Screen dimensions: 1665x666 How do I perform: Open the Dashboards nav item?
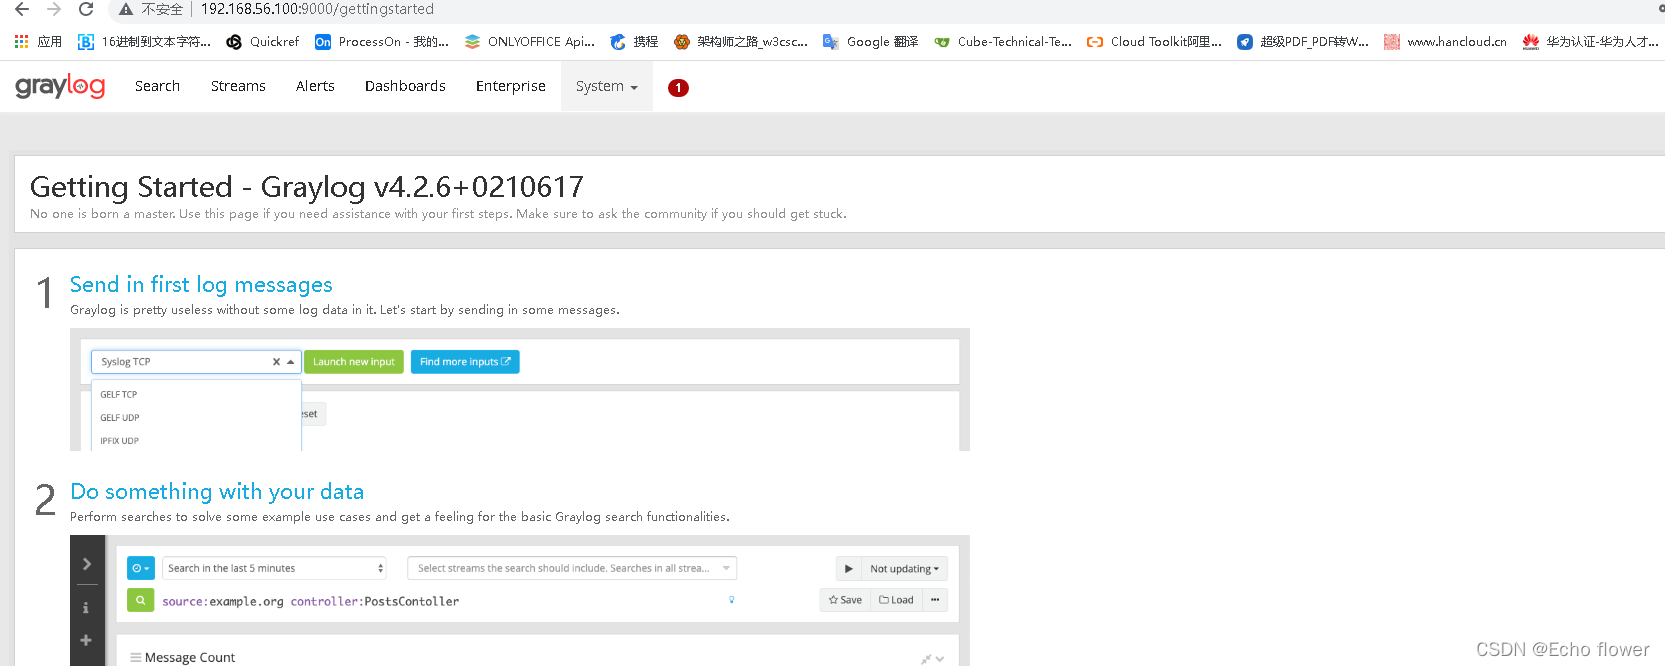click(x=405, y=86)
